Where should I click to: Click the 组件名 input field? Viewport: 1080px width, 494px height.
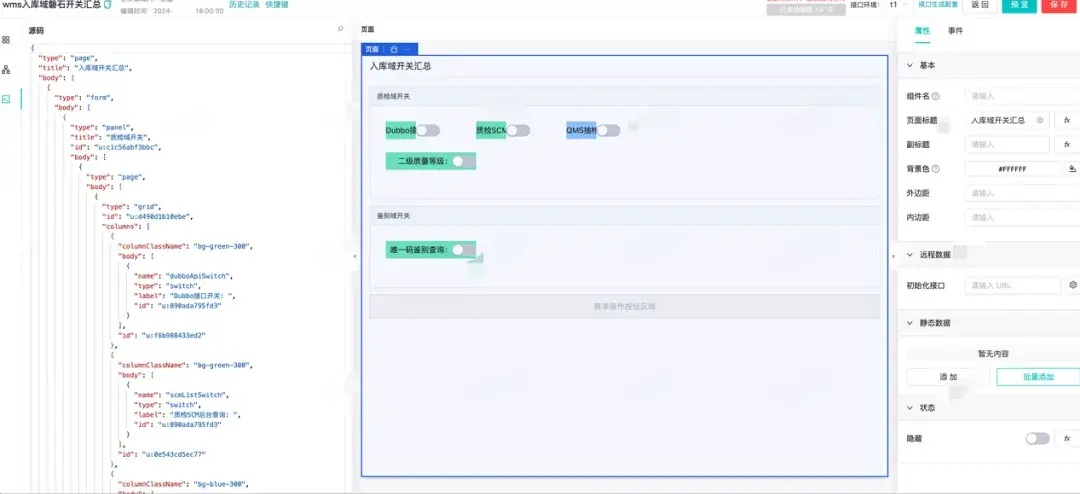(1022, 96)
